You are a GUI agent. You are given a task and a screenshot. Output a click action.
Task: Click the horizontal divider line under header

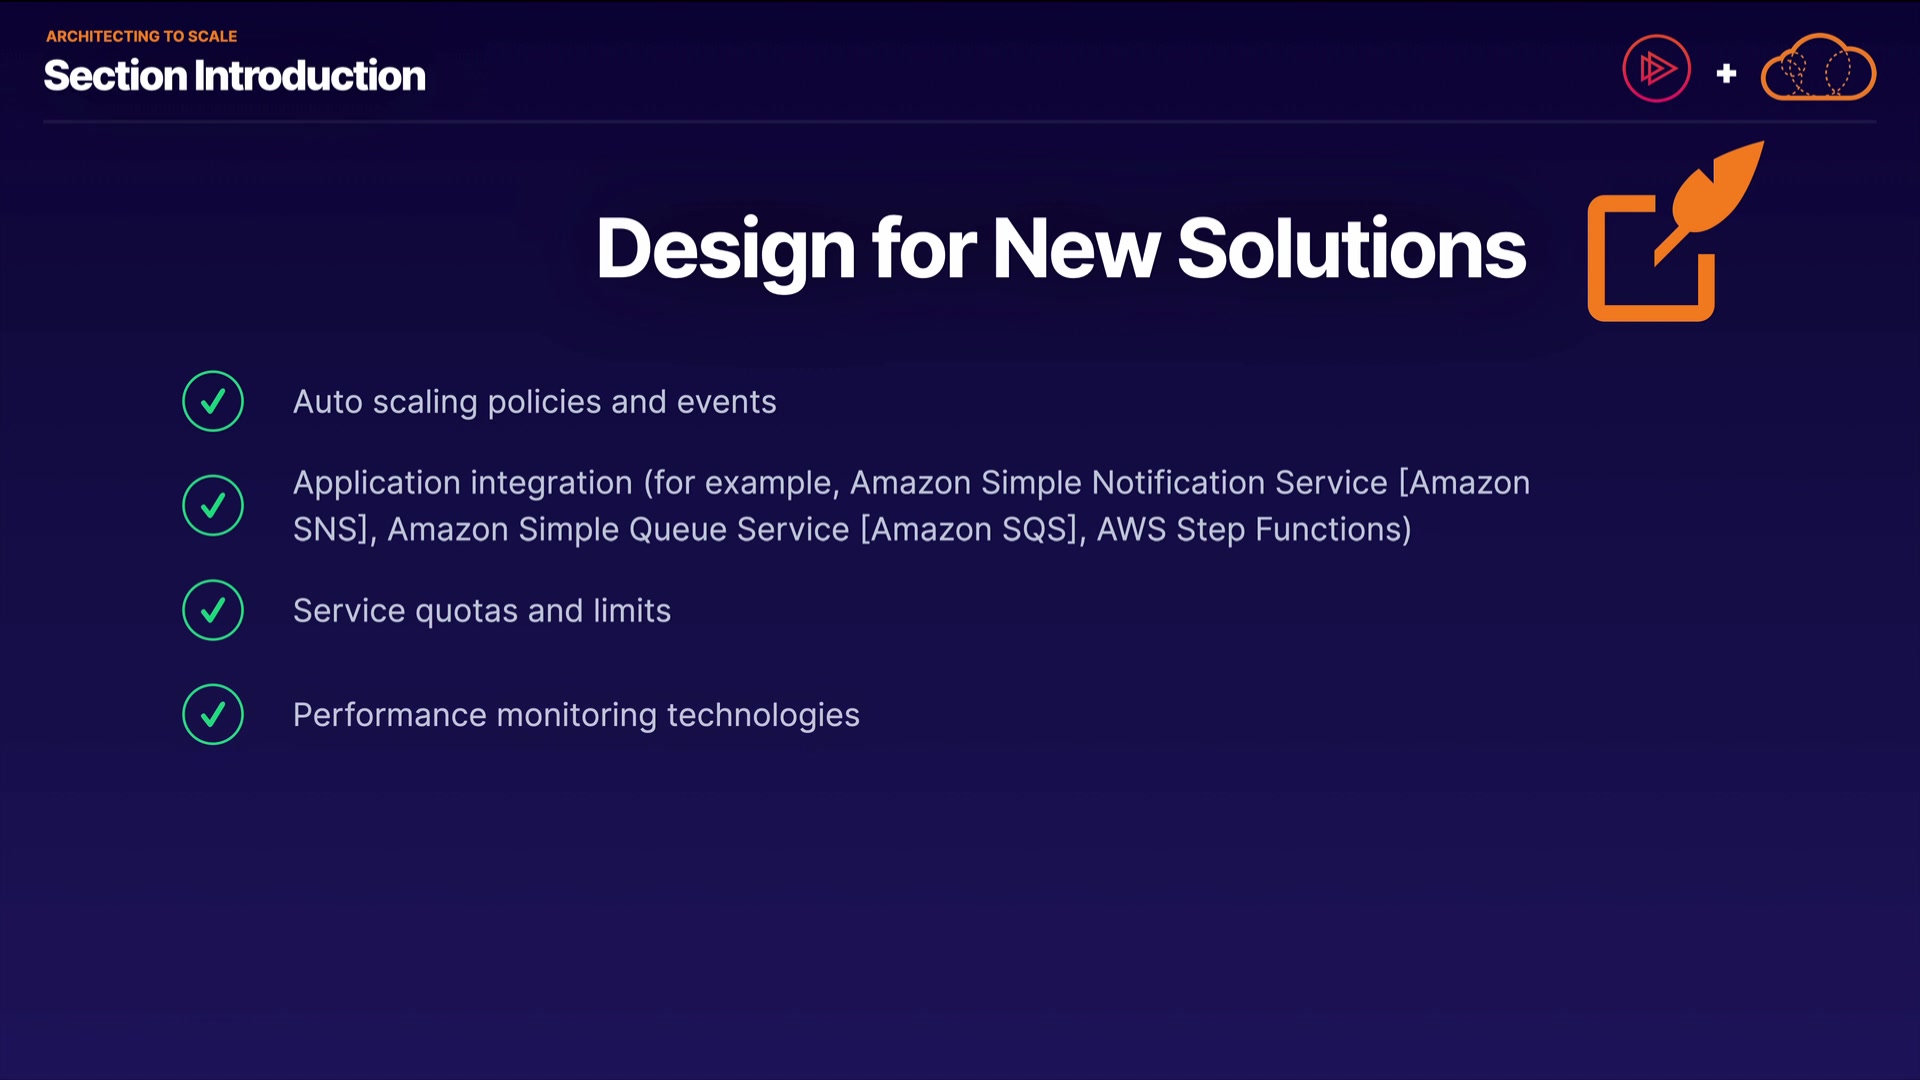[x=960, y=122]
